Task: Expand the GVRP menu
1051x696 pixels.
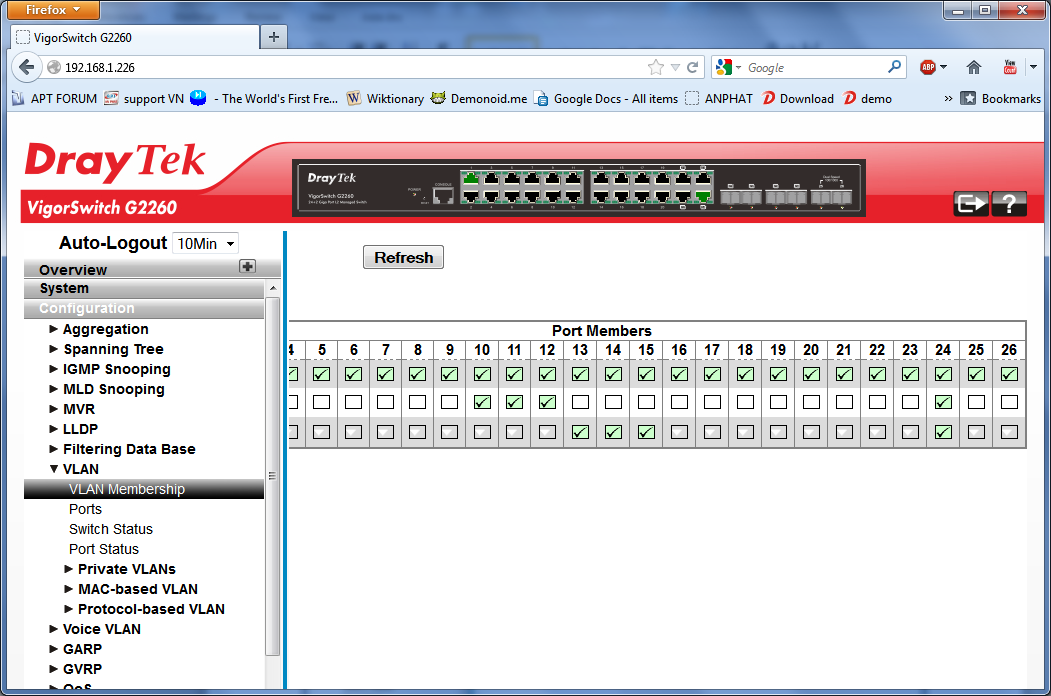Action: [x=76, y=670]
